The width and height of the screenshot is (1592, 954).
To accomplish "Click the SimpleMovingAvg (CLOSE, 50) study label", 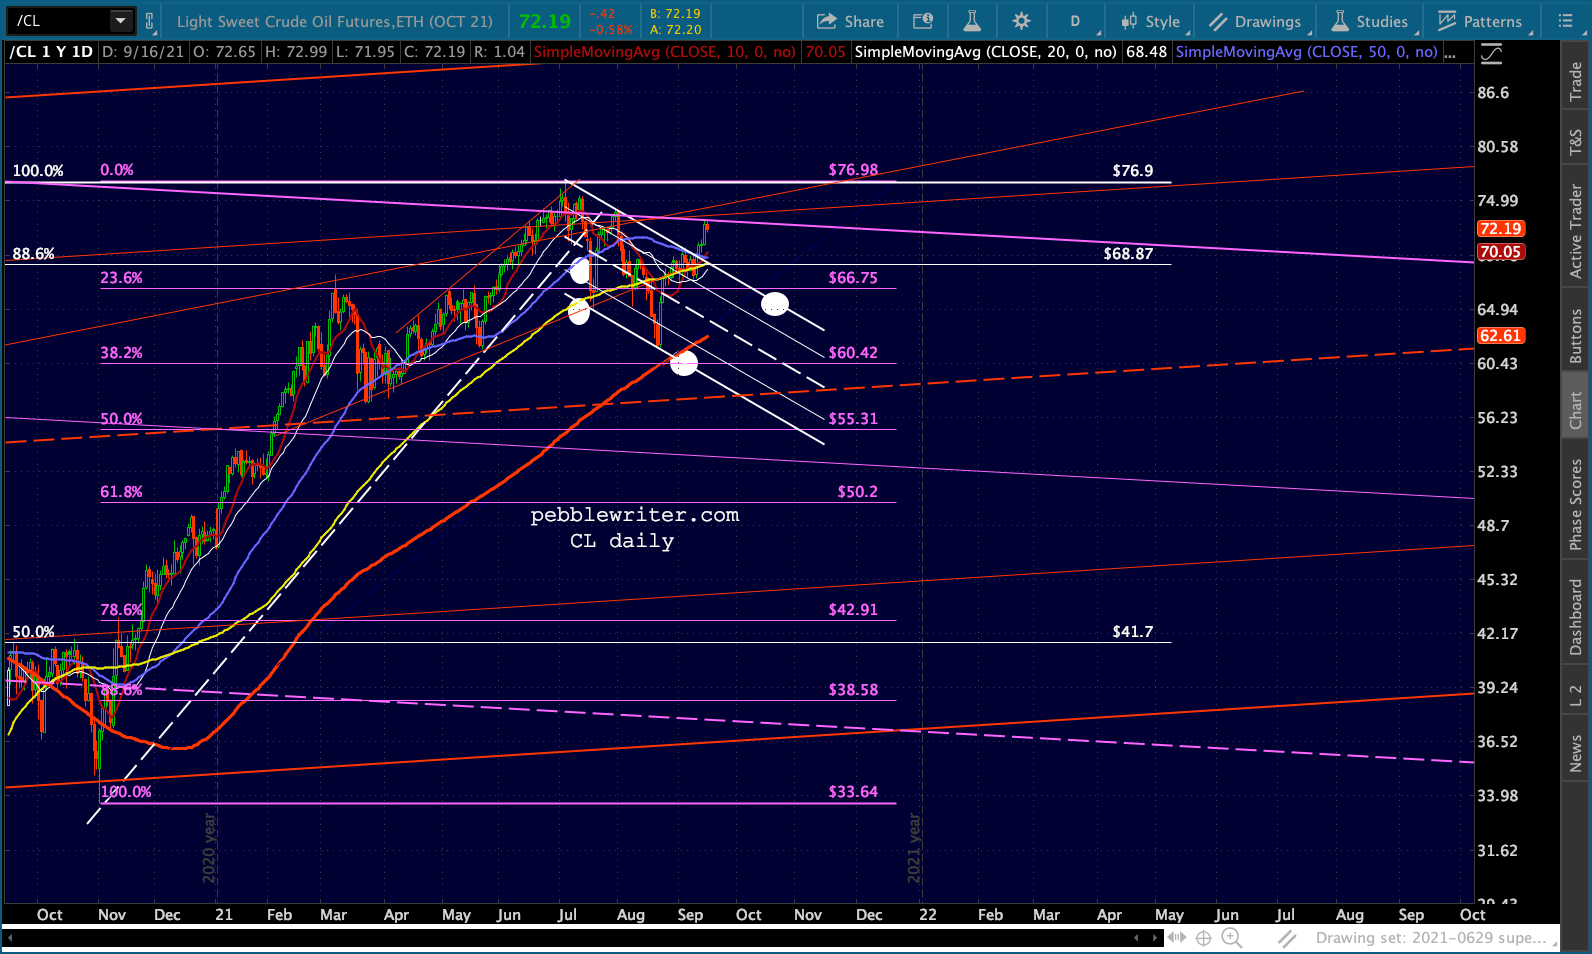I will (x=1307, y=52).
